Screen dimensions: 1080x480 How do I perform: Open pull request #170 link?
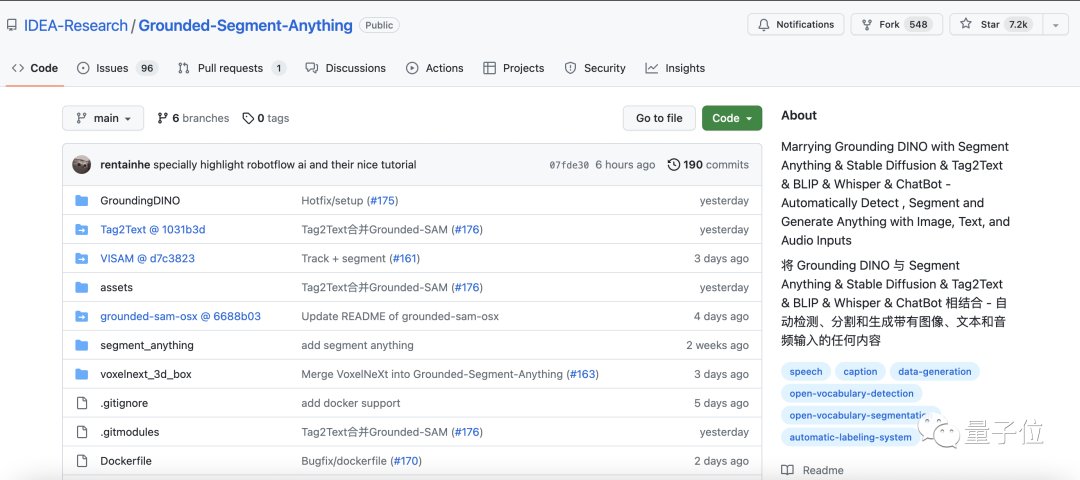406,461
